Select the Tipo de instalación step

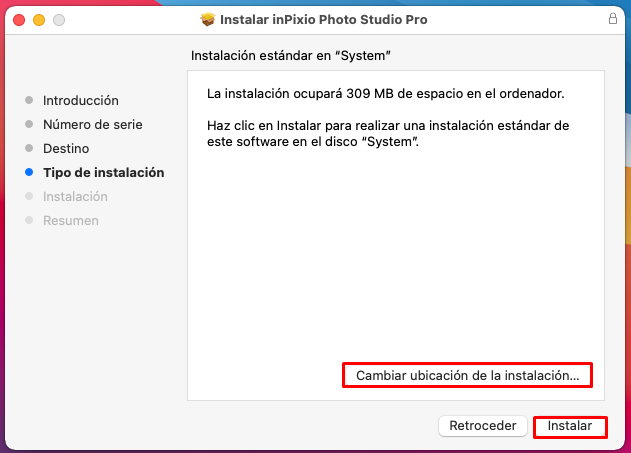coord(104,173)
